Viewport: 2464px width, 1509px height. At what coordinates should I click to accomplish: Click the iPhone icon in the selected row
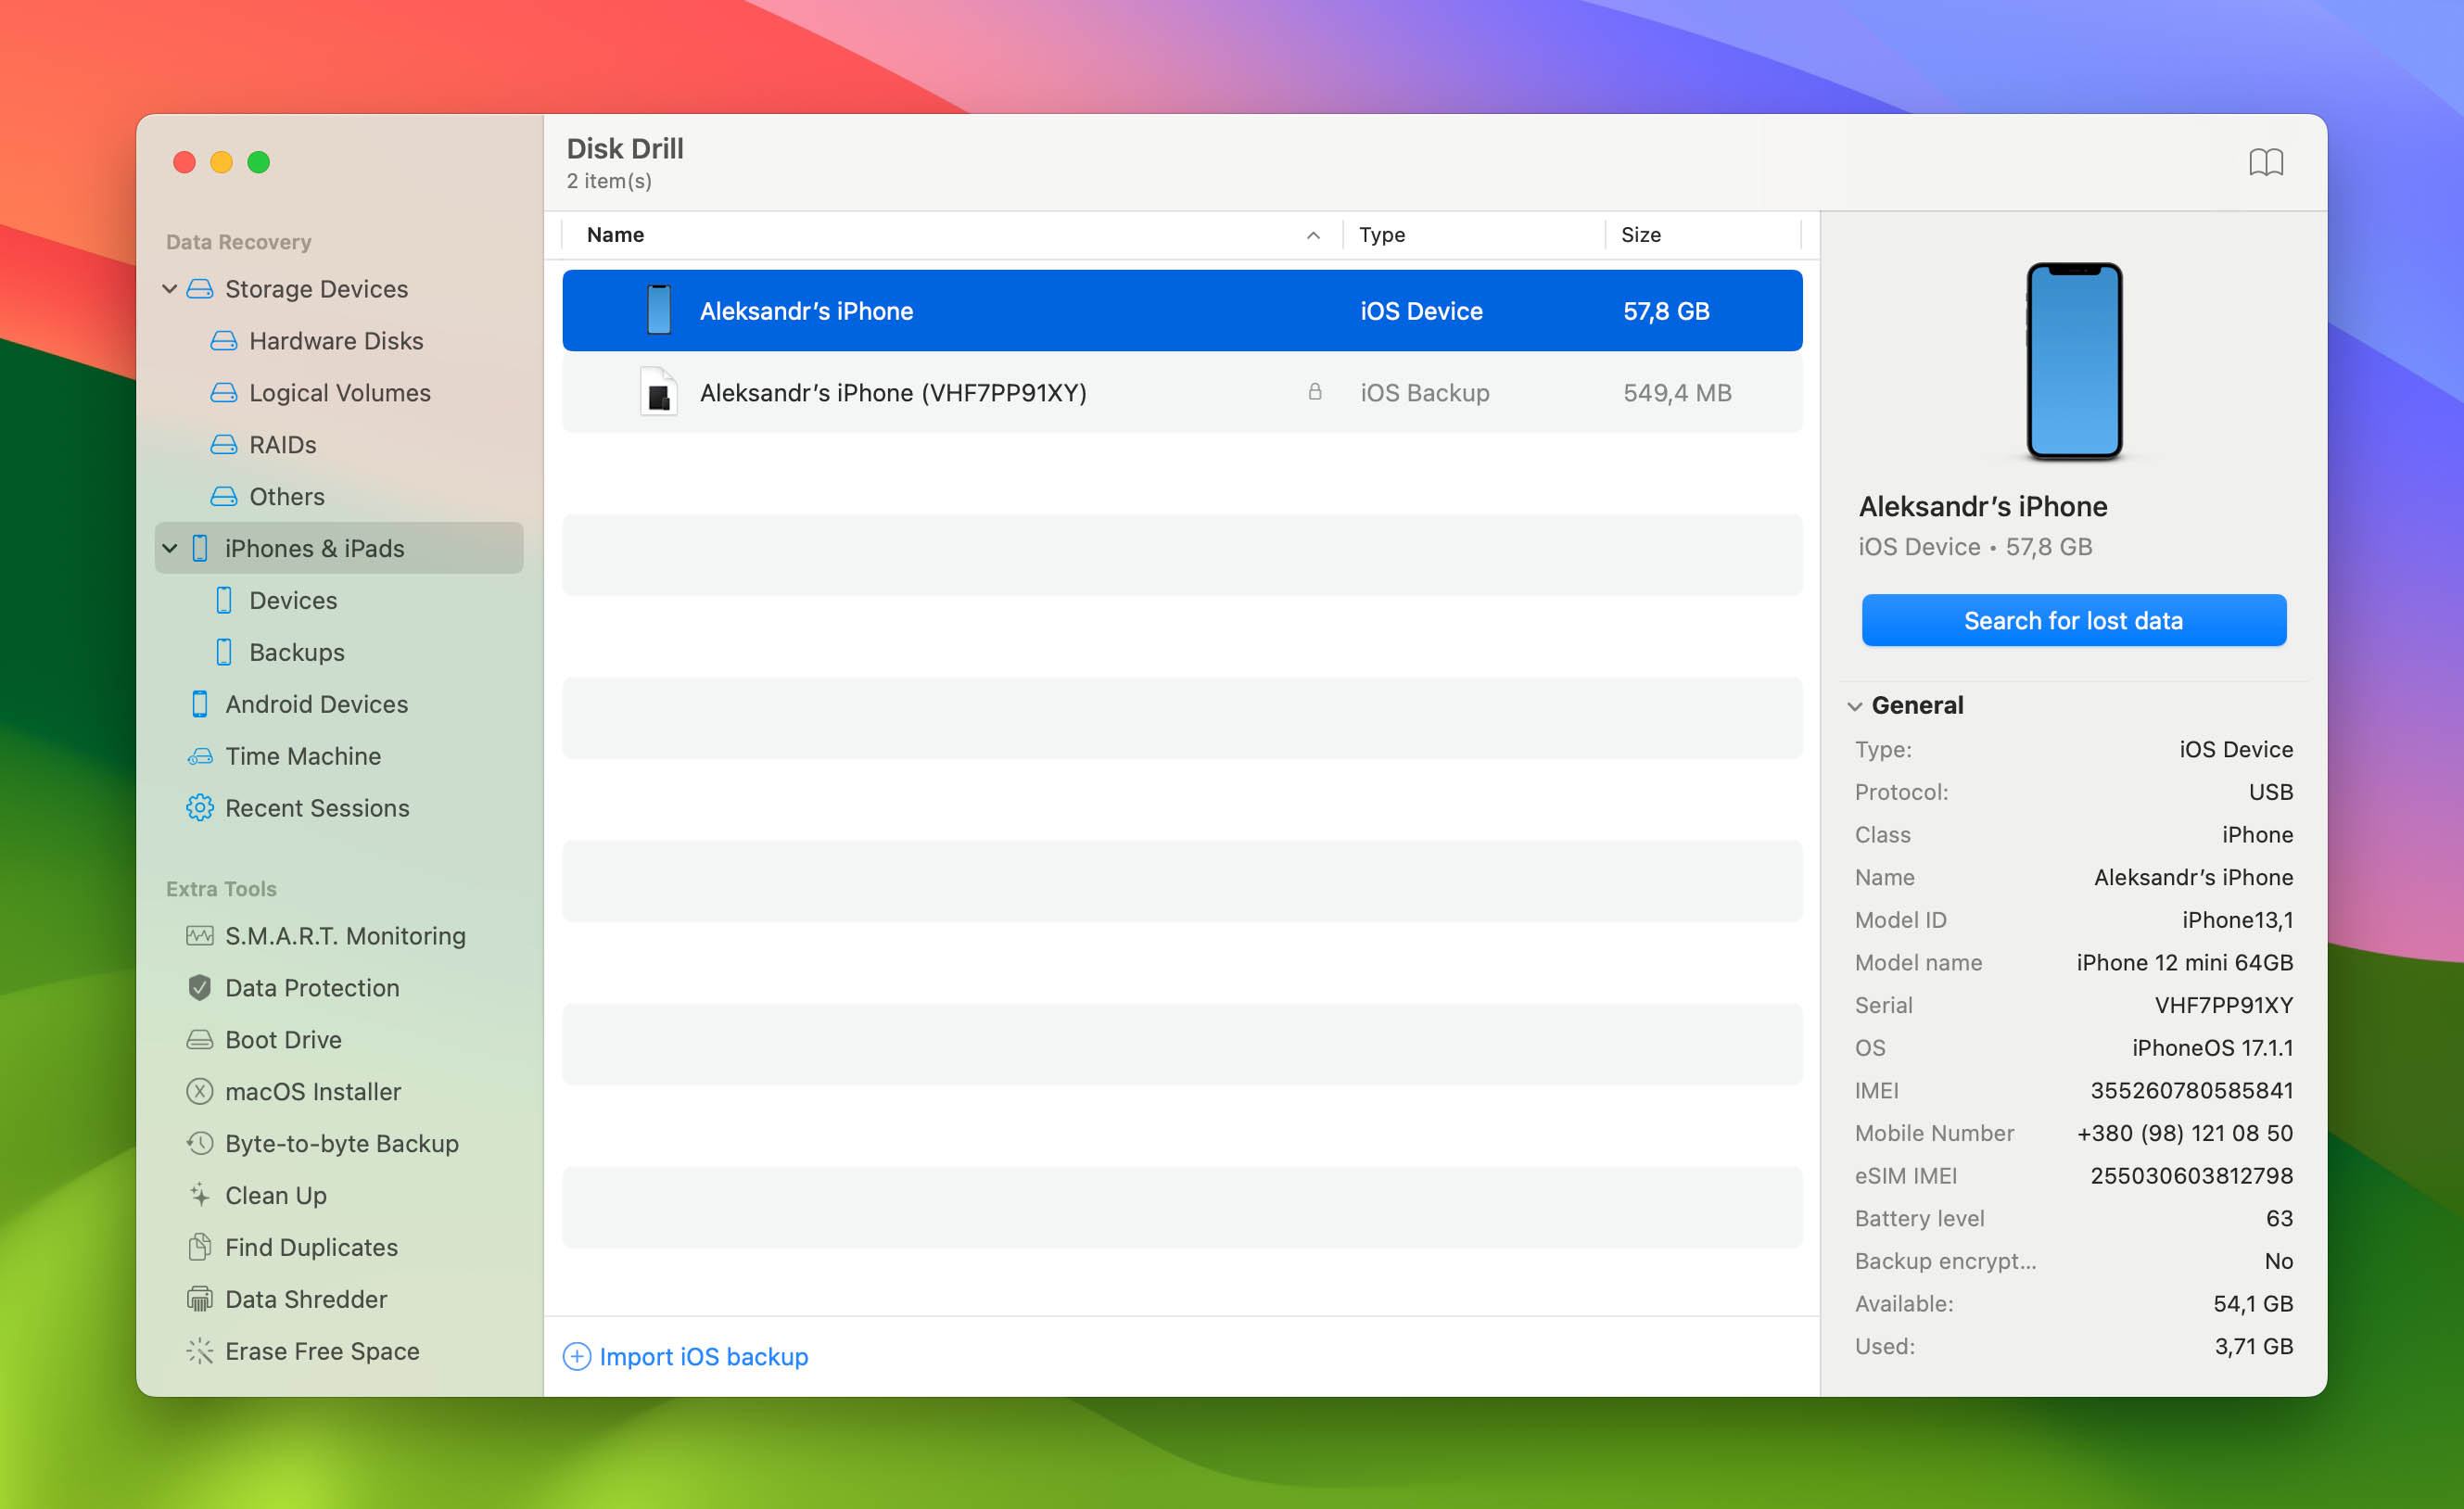[659, 310]
